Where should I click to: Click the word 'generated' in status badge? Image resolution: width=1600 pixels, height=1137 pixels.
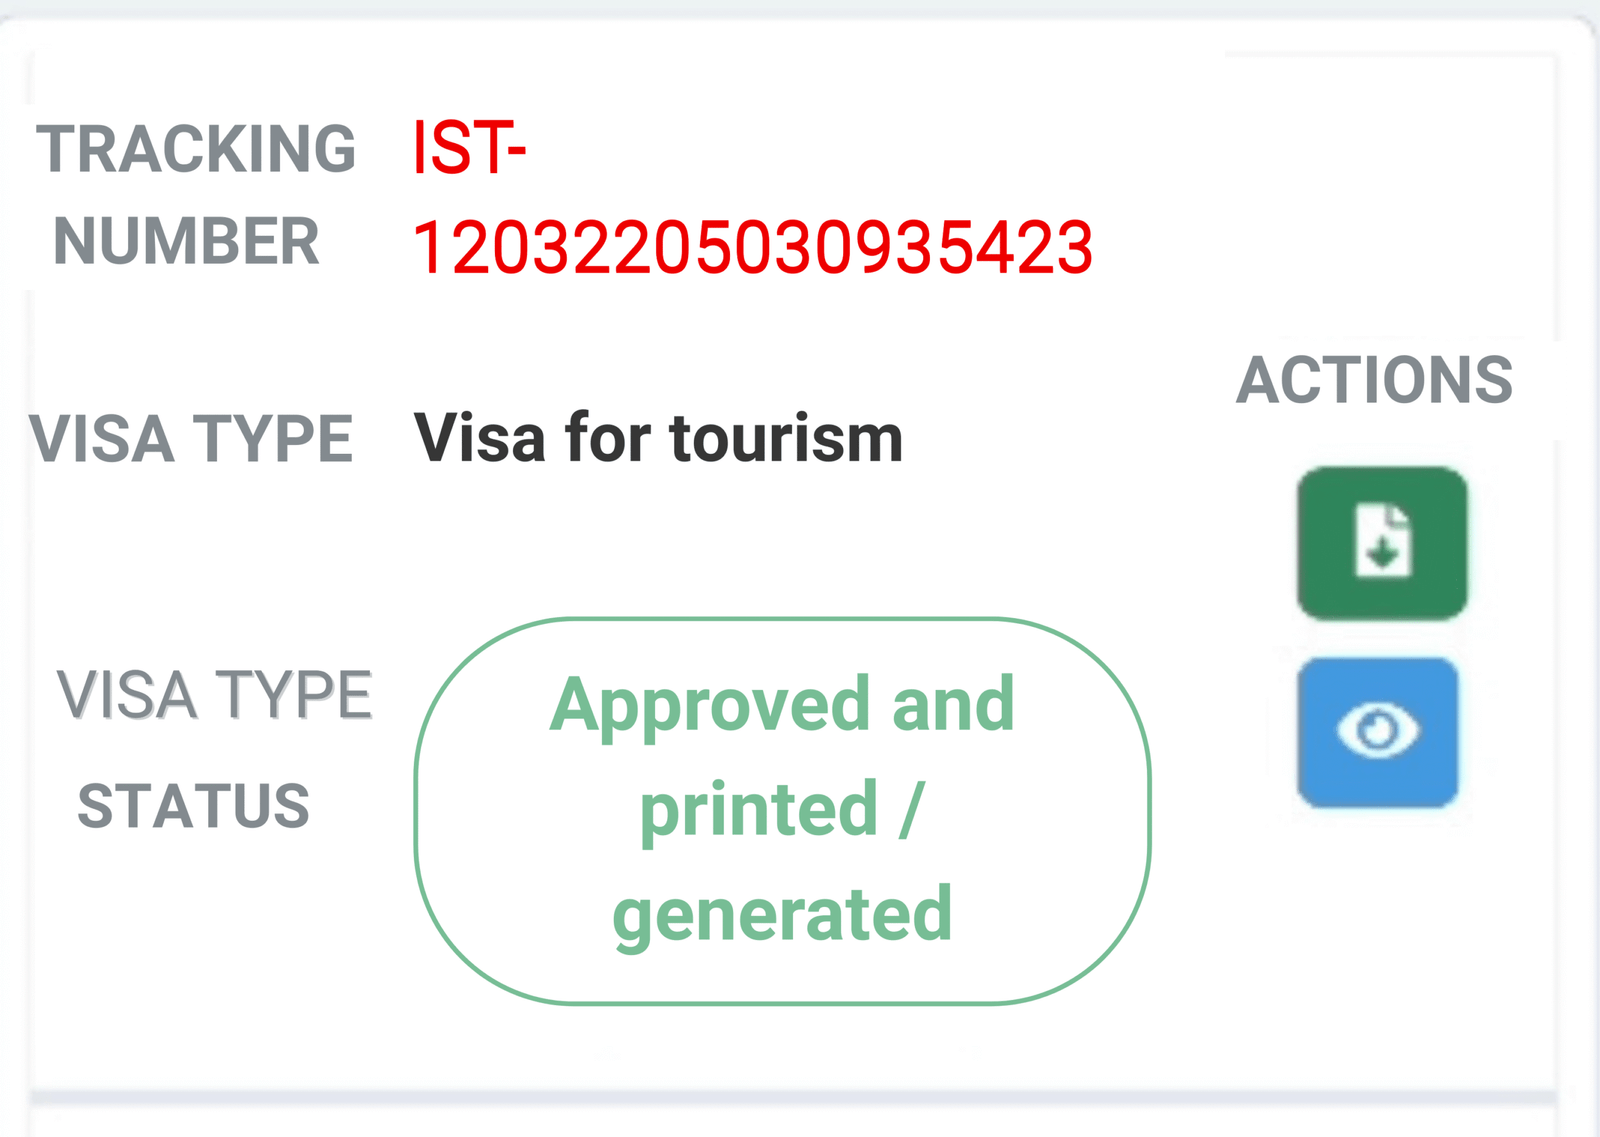pyautogui.click(x=782, y=914)
